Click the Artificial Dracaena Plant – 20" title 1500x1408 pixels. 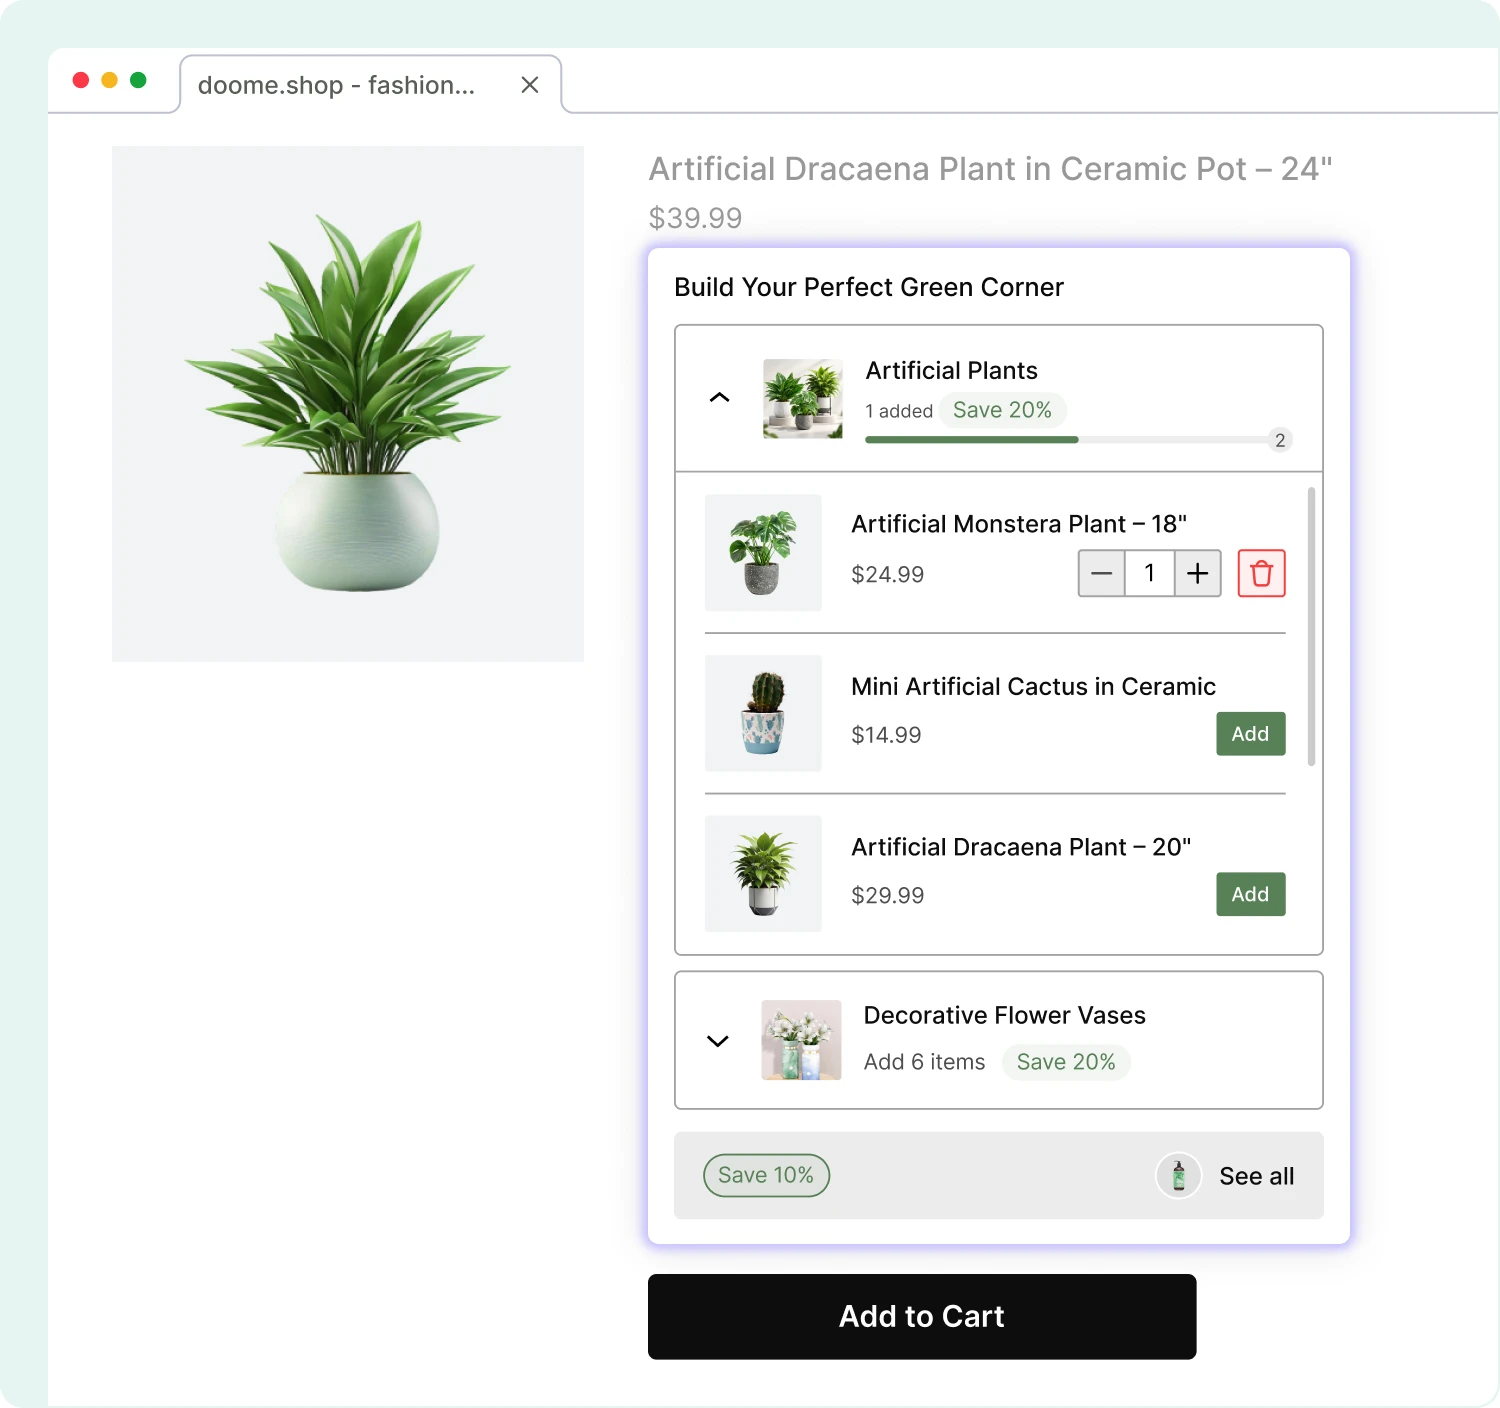point(1021,847)
